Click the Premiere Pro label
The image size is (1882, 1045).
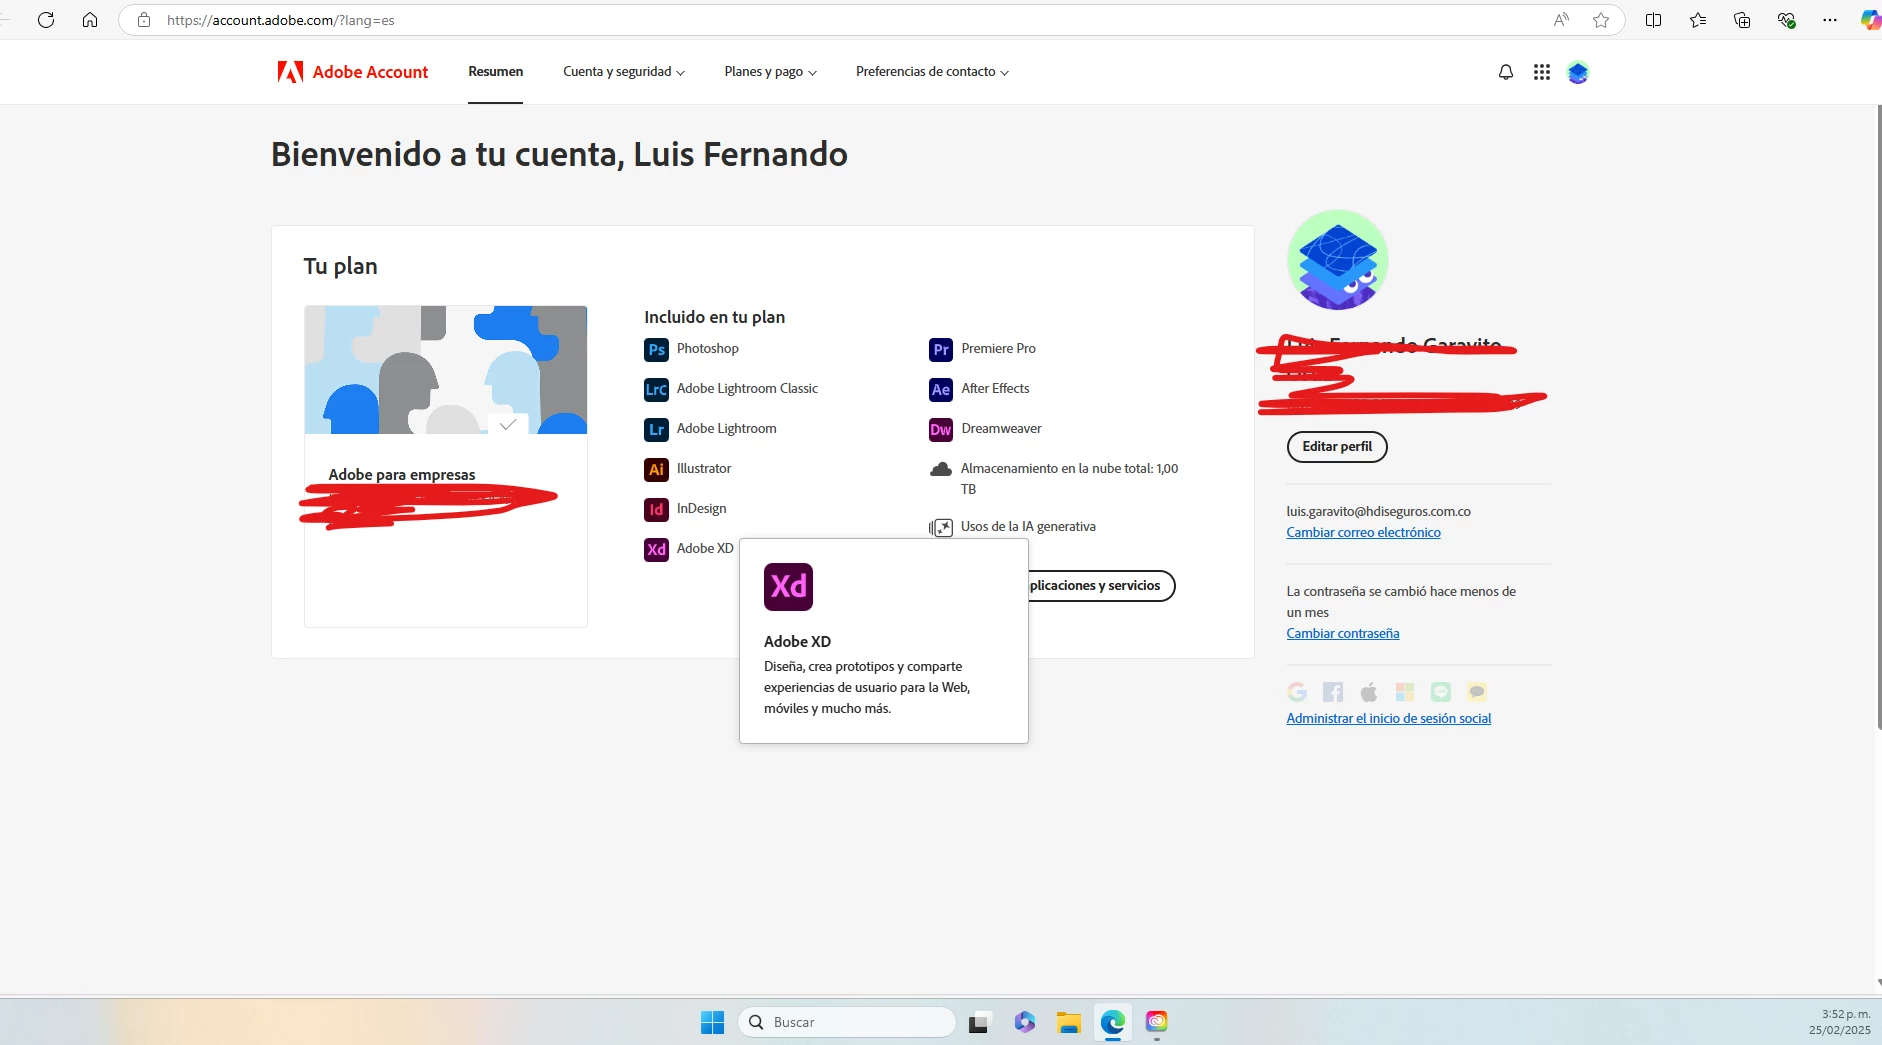(x=998, y=349)
